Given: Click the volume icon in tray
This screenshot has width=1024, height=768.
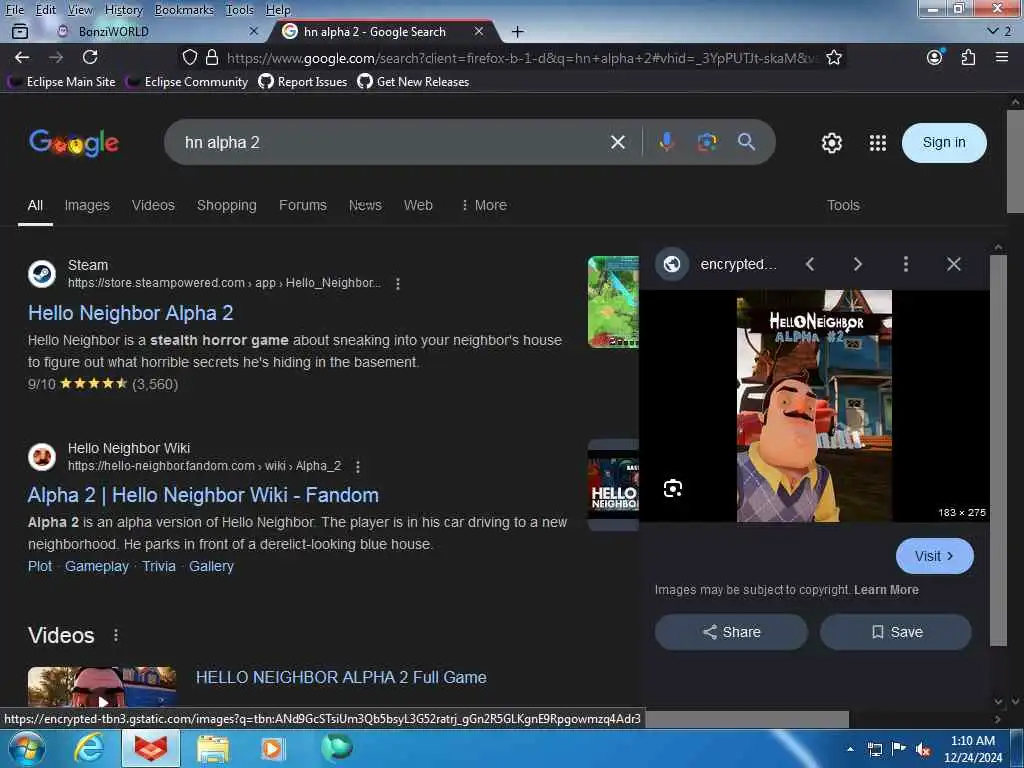Looking at the screenshot, I should click(x=923, y=749).
